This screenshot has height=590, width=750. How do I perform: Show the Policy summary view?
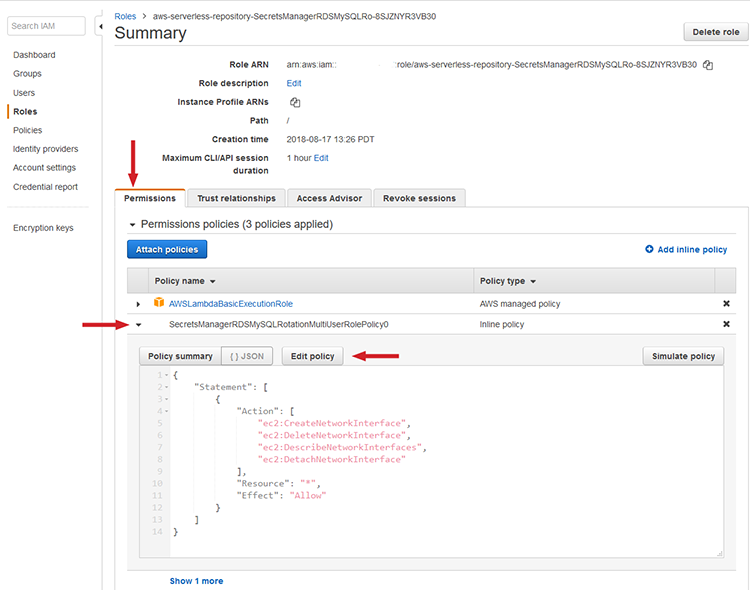coord(180,356)
